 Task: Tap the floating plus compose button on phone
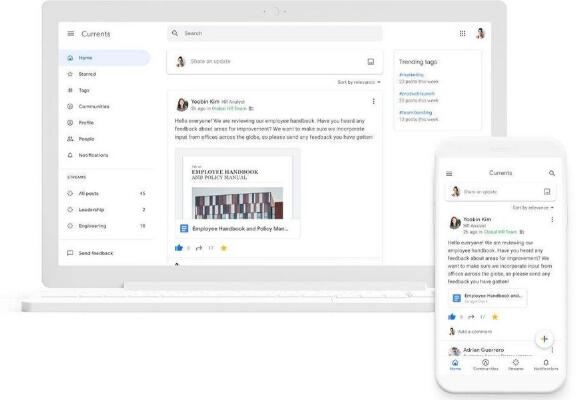click(x=544, y=339)
